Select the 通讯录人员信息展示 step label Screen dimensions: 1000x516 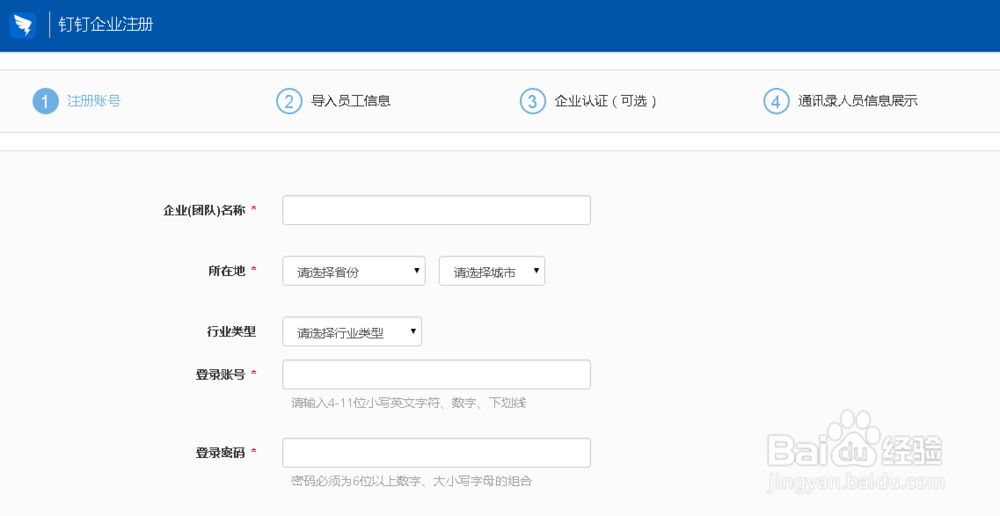tap(858, 101)
